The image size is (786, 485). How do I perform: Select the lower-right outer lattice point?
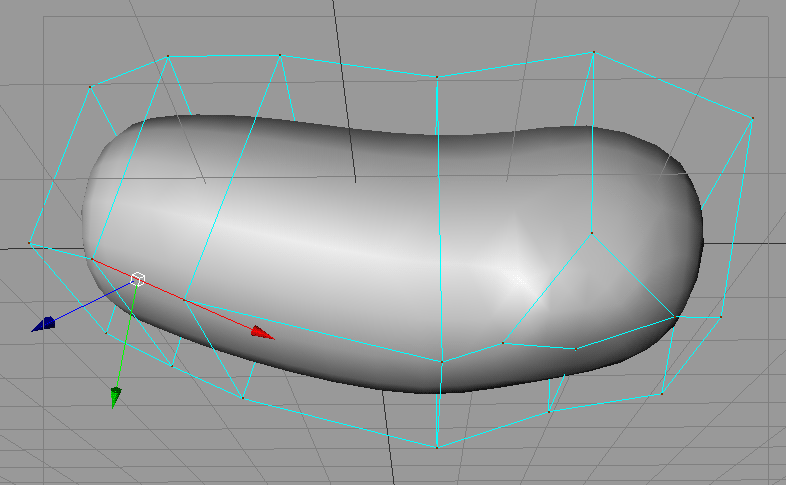721,318
